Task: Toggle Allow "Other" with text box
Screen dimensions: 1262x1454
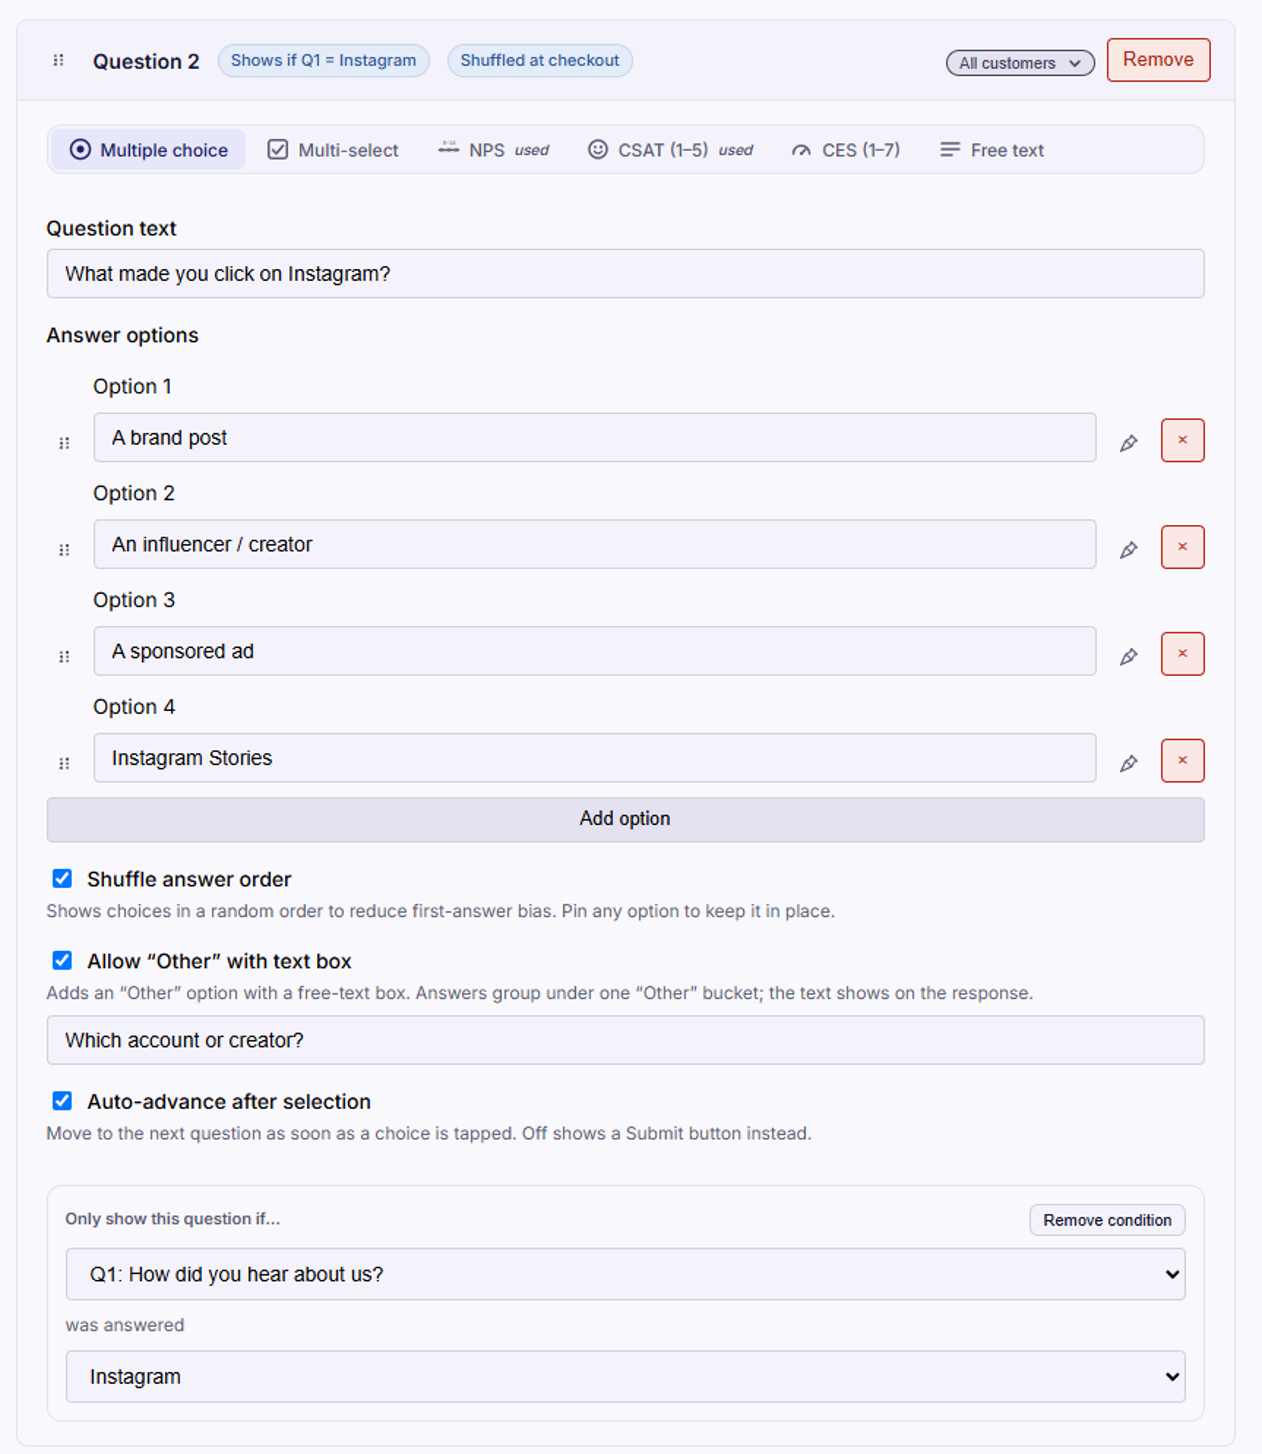Action: (x=62, y=960)
